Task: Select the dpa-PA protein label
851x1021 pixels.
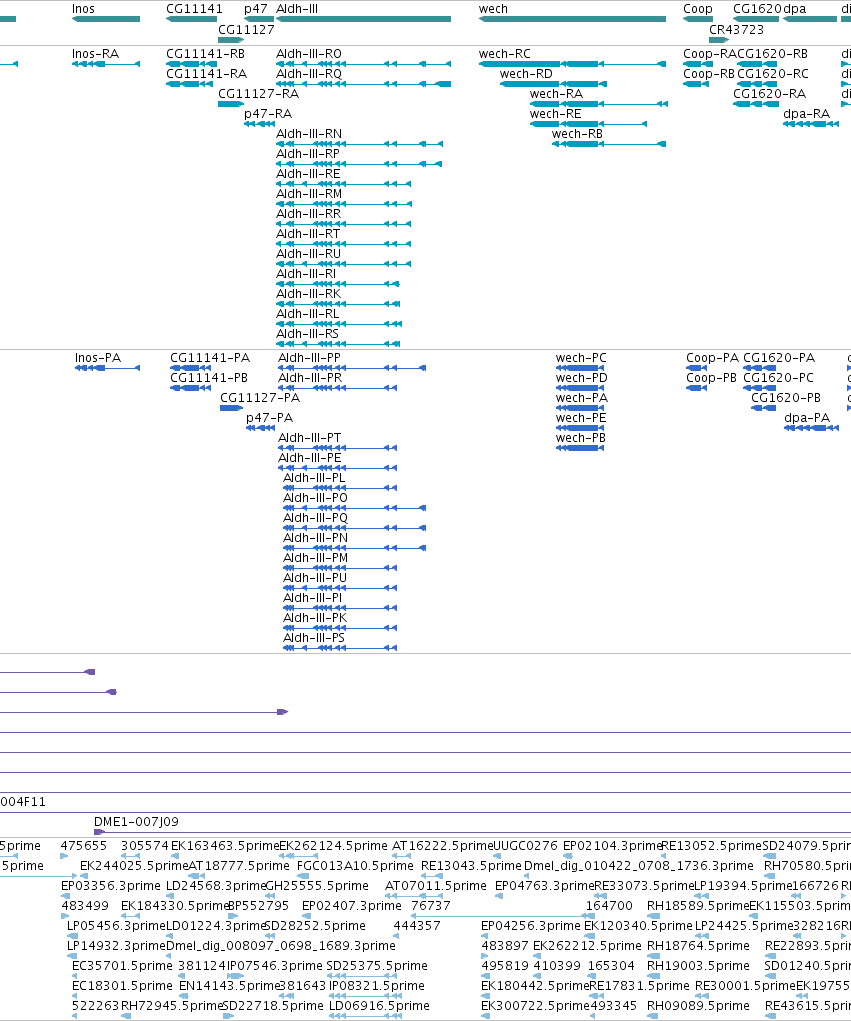Action: pos(807,418)
